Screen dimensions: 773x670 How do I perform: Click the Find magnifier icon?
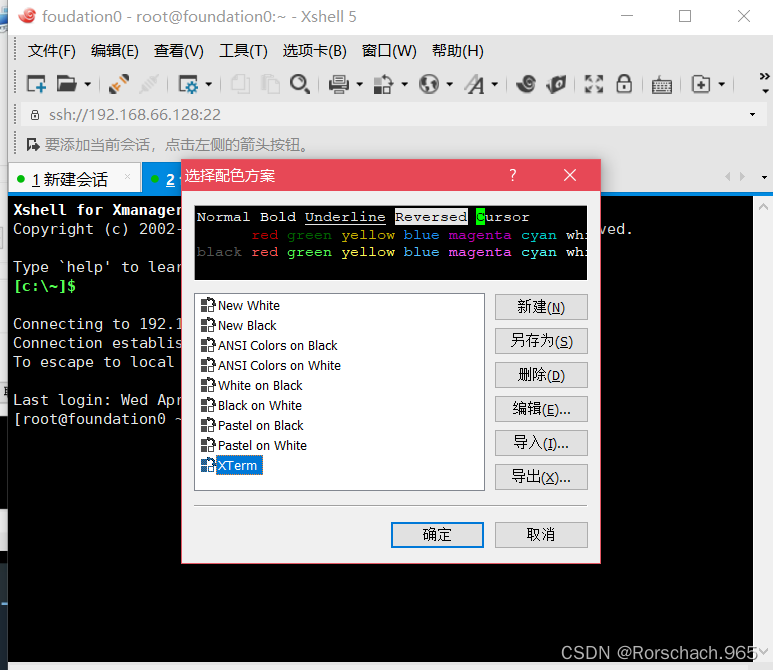(300, 84)
